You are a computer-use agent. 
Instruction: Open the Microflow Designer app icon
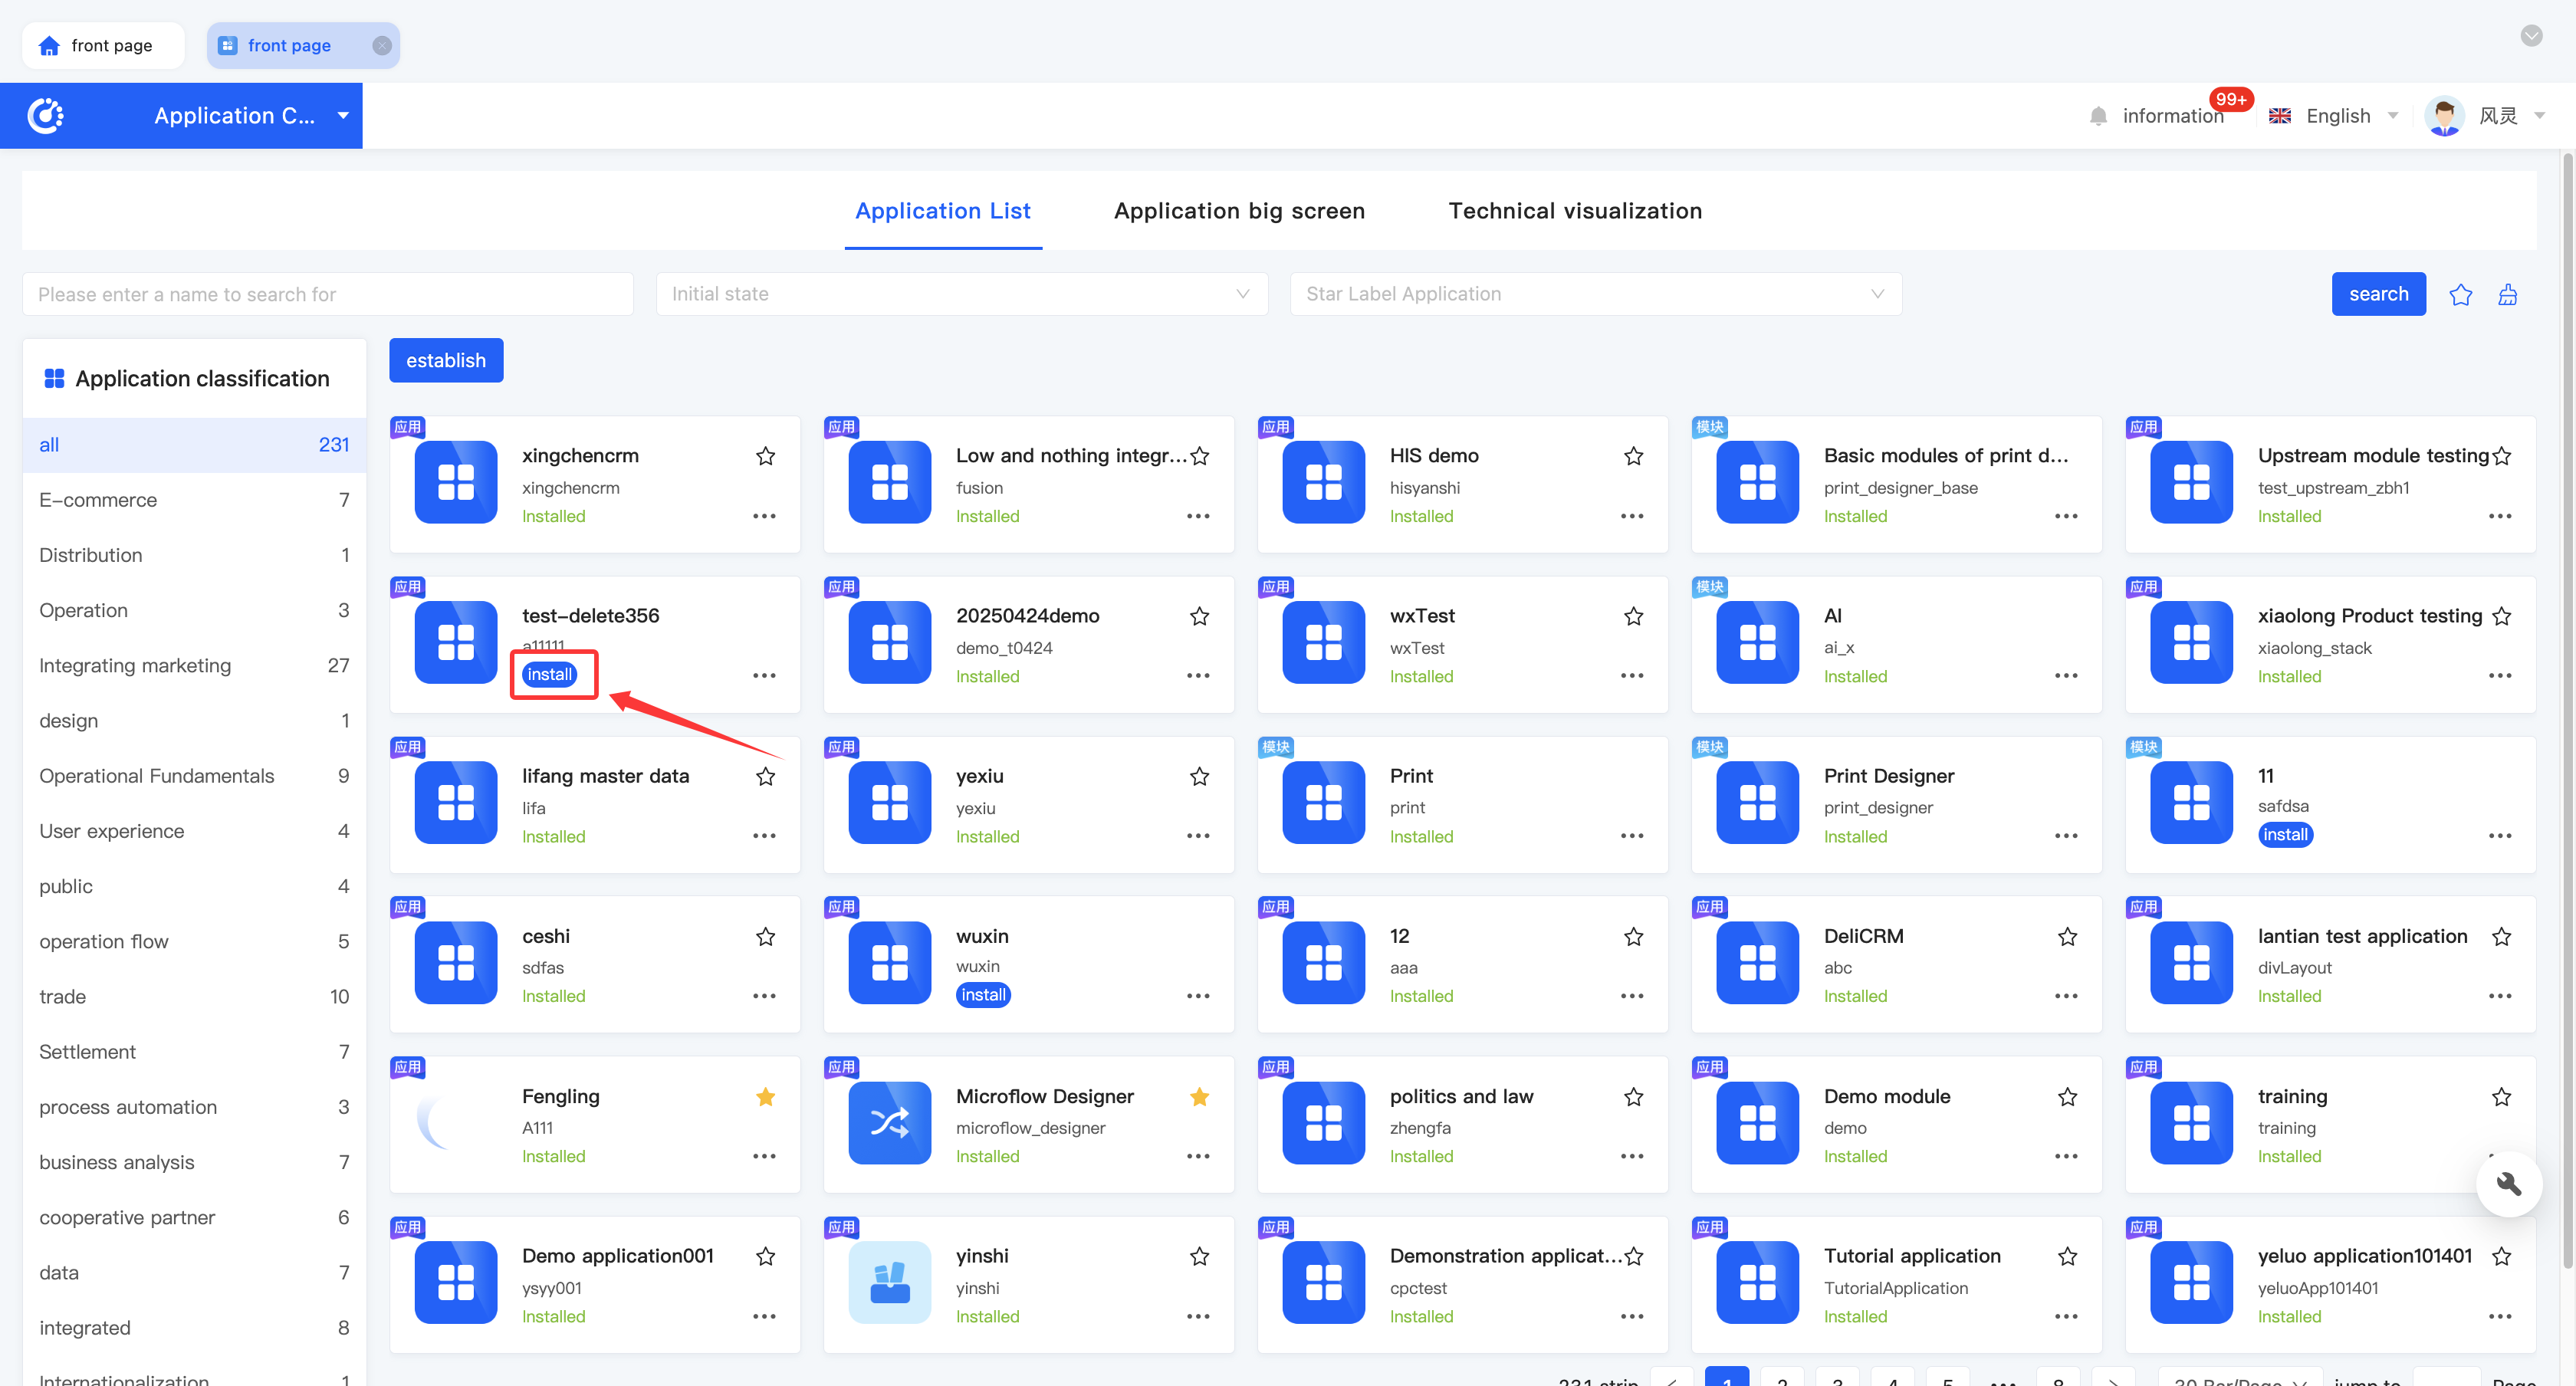(889, 1122)
